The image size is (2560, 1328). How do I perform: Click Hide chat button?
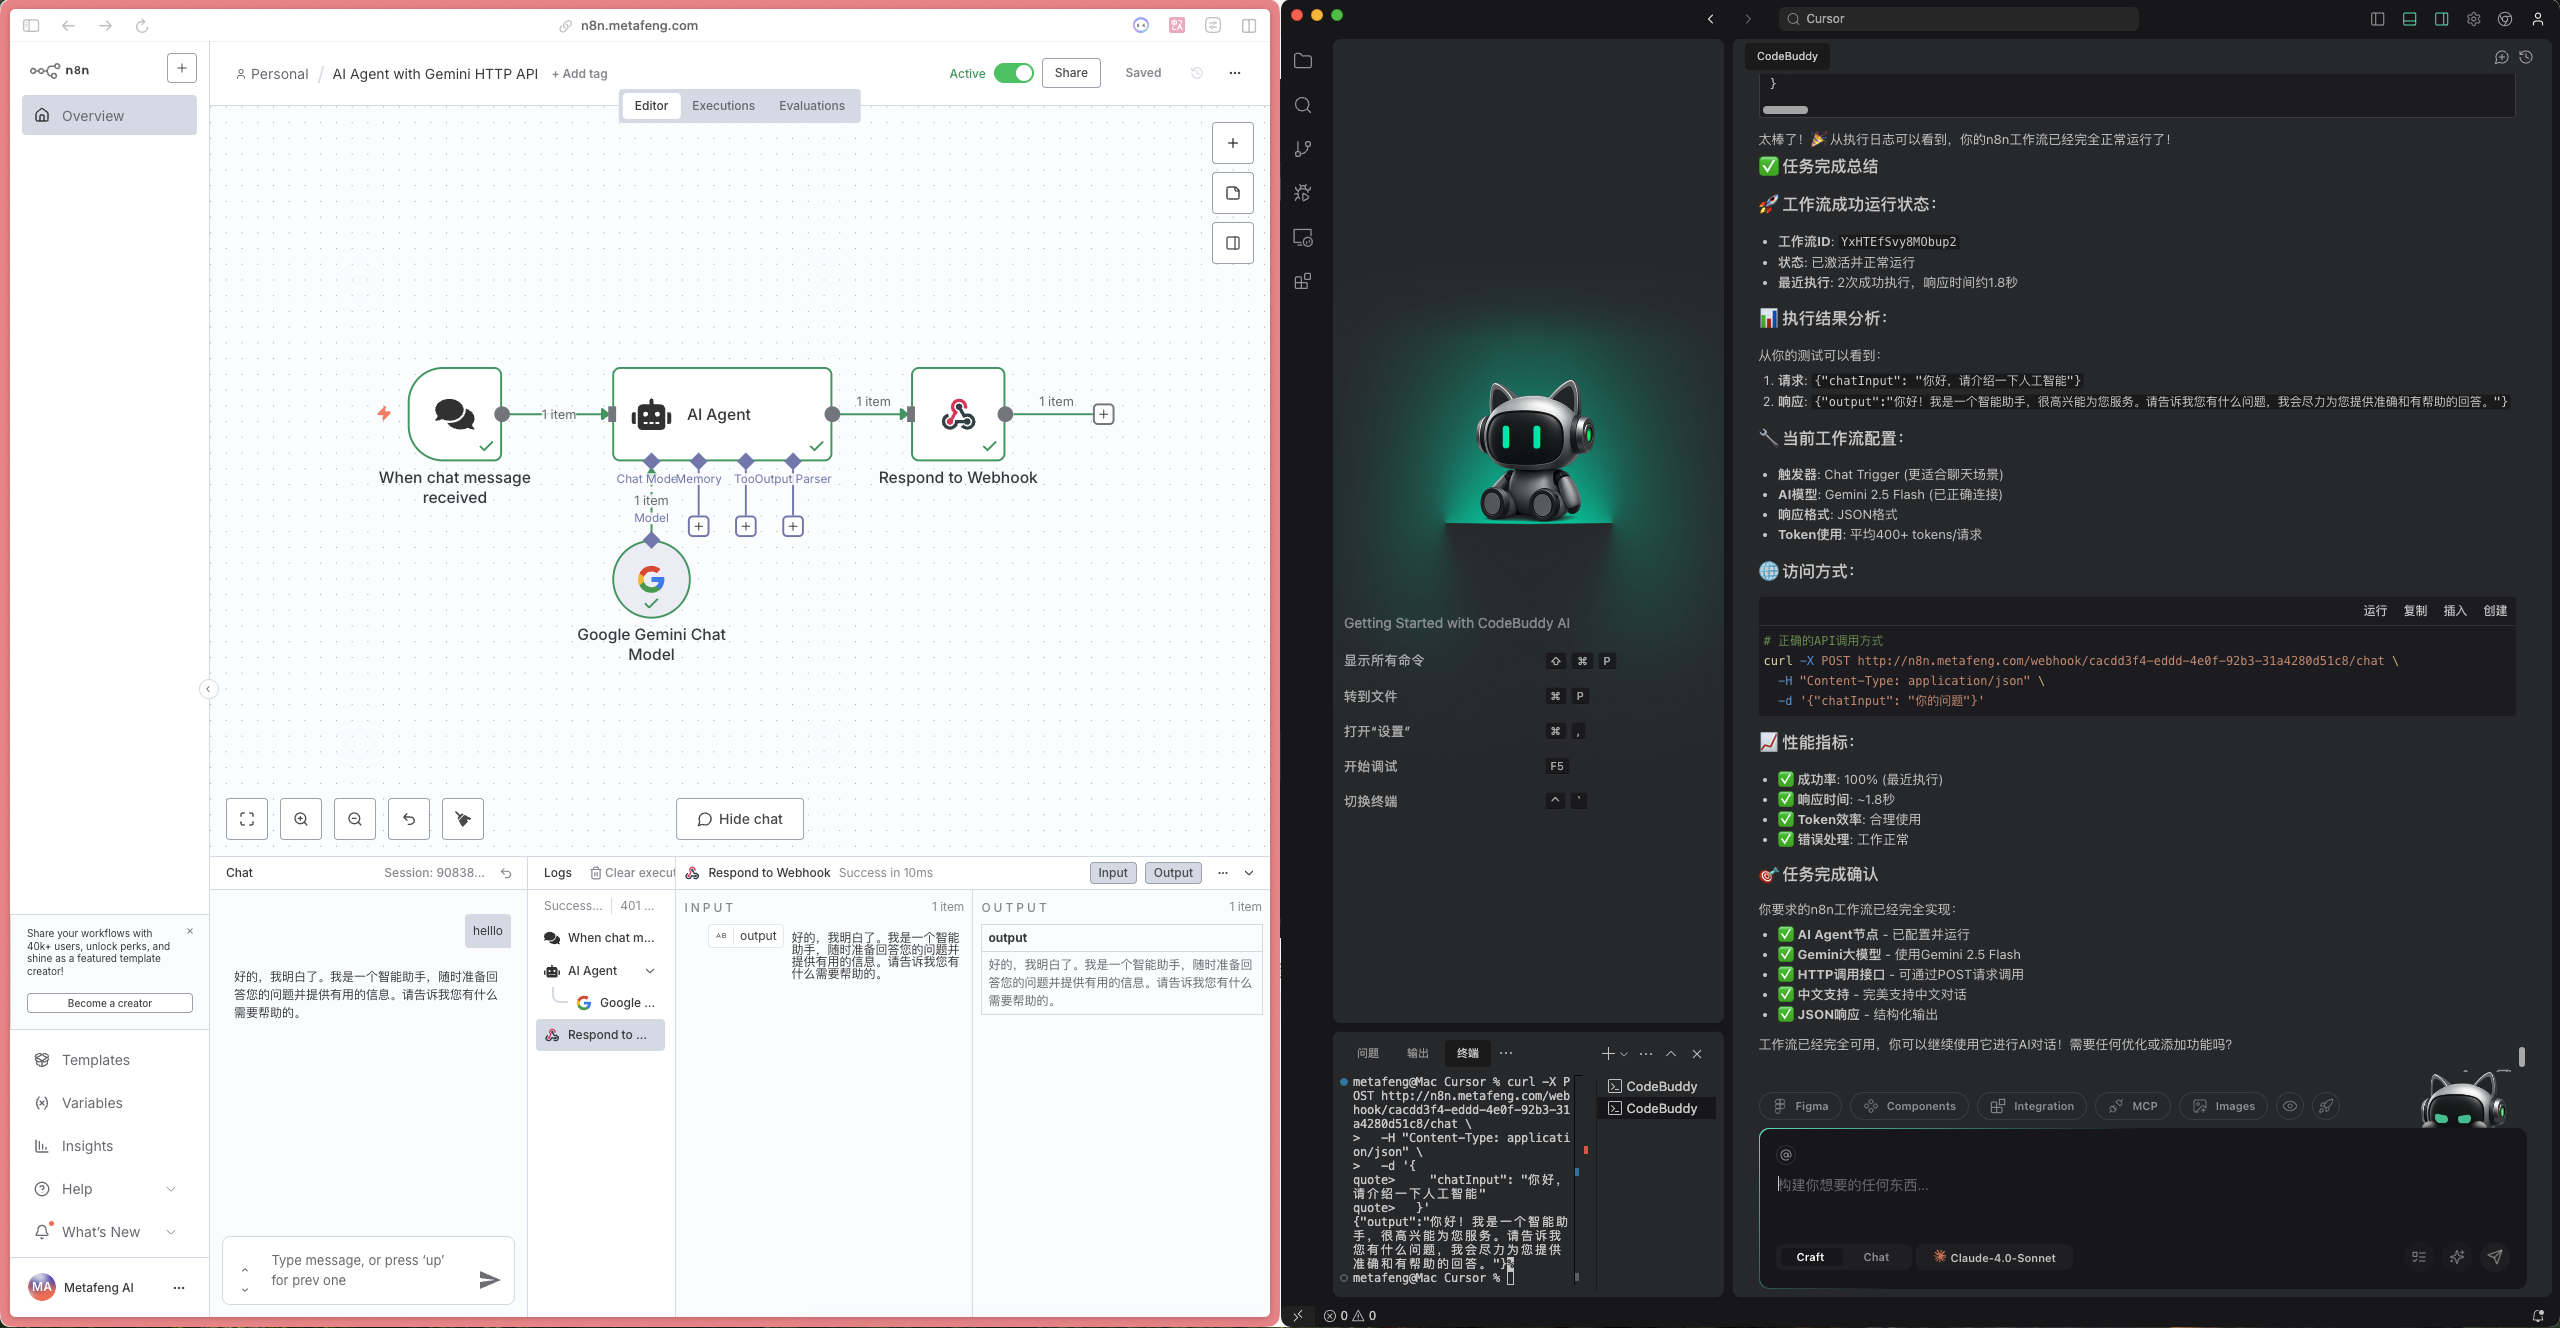pyautogui.click(x=740, y=819)
